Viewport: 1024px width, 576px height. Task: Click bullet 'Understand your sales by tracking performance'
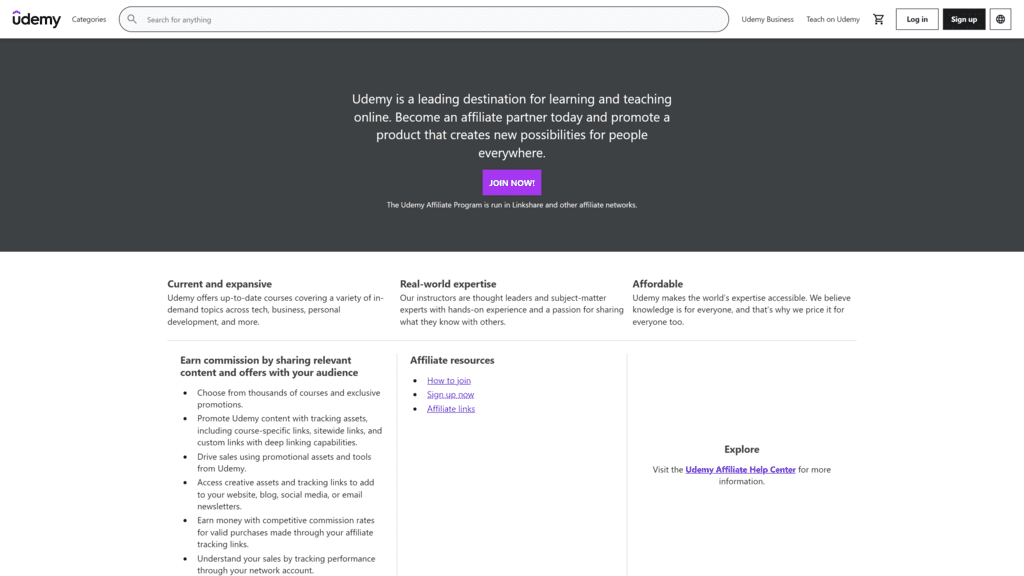[x=286, y=564]
